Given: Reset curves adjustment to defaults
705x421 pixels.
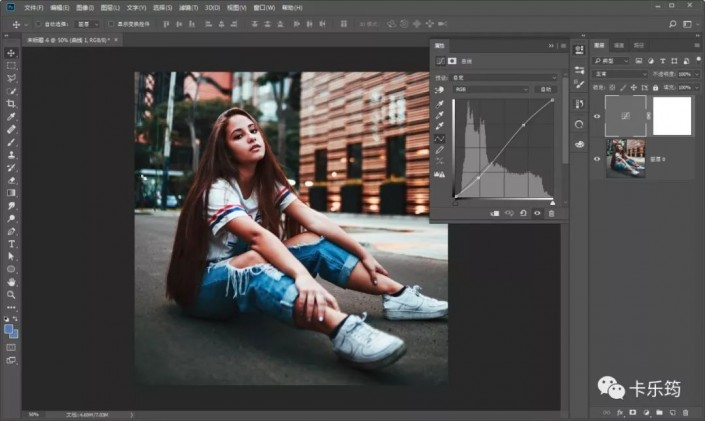Looking at the screenshot, I should (x=523, y=213).
